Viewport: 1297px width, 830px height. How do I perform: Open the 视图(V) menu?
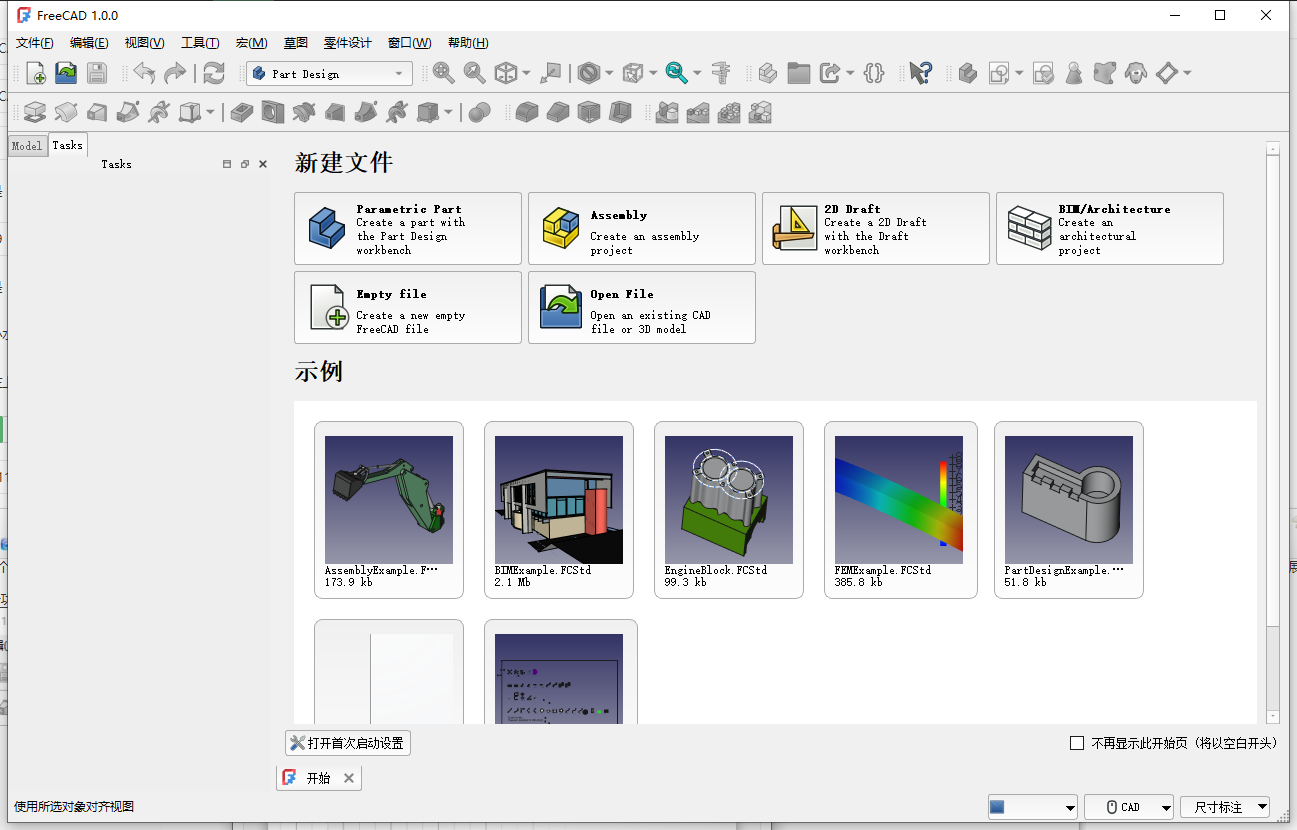click(144, 43)
